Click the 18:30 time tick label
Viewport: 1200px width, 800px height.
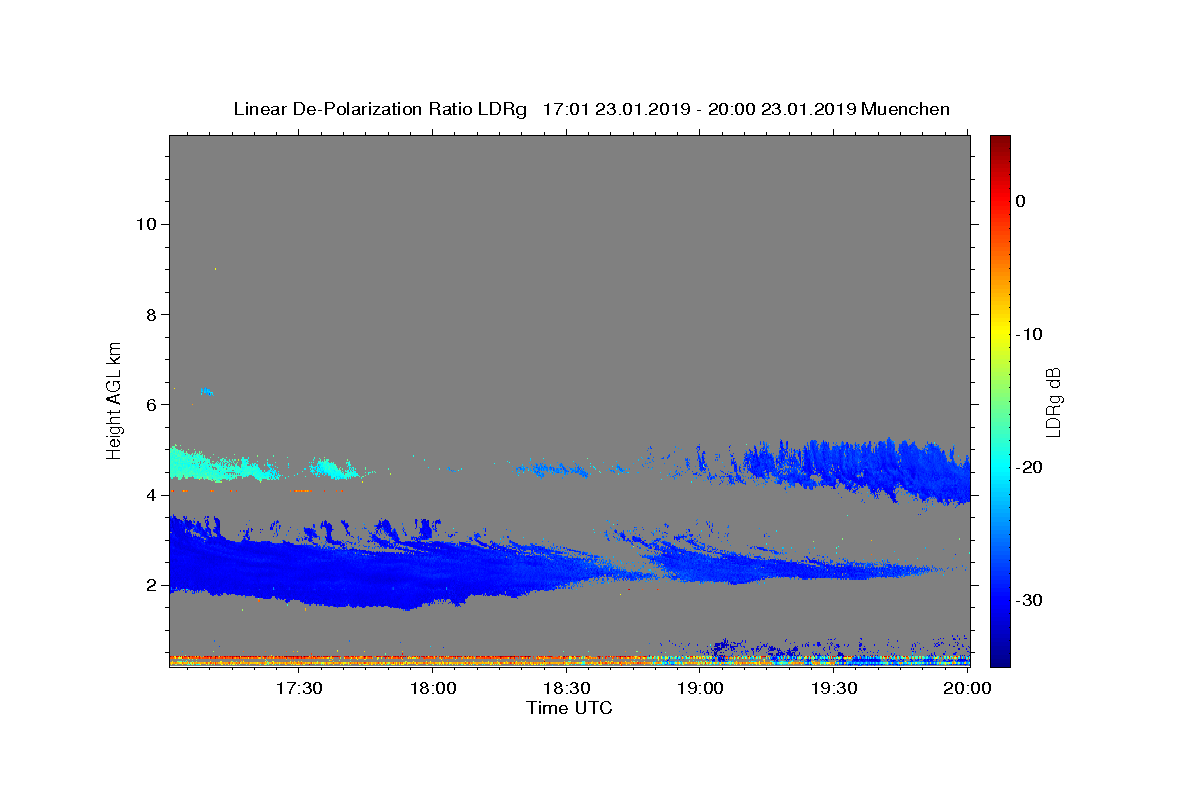coord(567,688)
